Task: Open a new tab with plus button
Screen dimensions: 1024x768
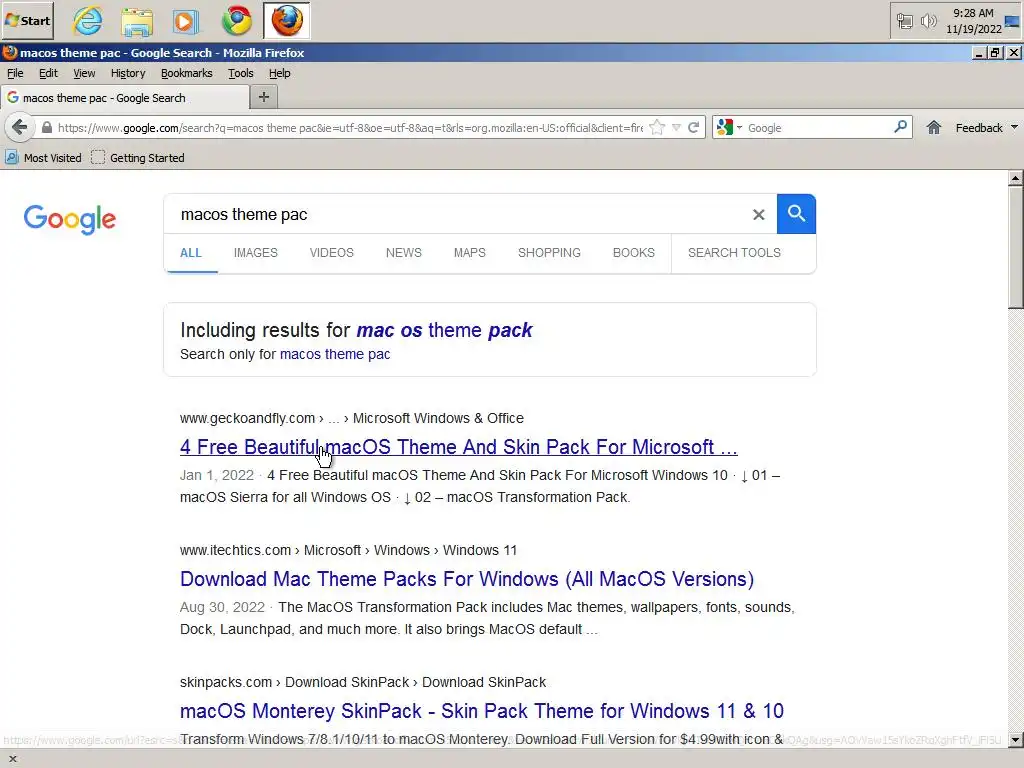Action: click(x=264, y=97)
